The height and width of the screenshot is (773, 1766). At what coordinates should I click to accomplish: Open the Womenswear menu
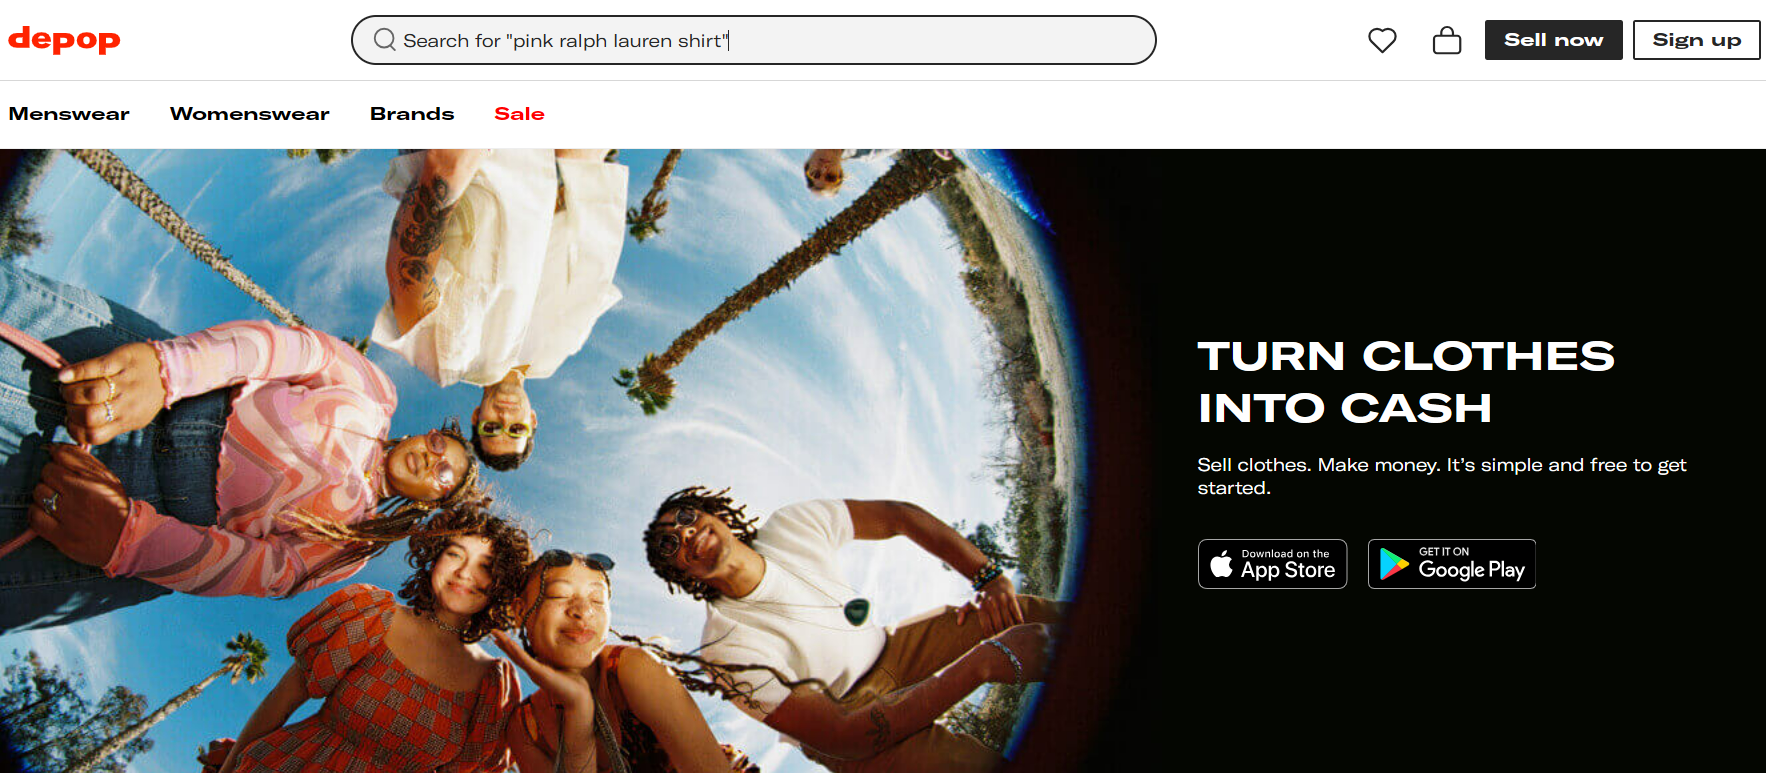pyautogui.click(x=249, y=114)
